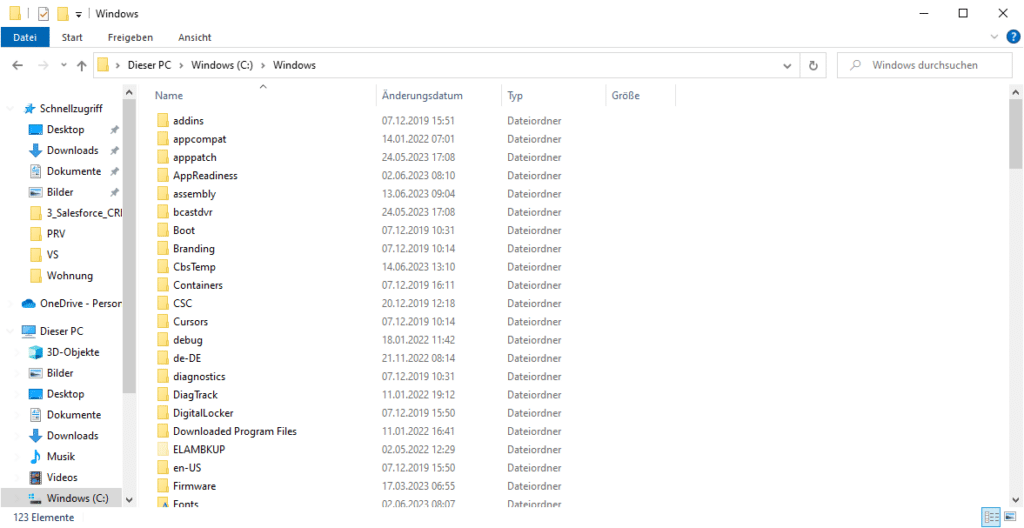Click the Cursors folder icon
Screen dimensions: 1024x528
163,322
